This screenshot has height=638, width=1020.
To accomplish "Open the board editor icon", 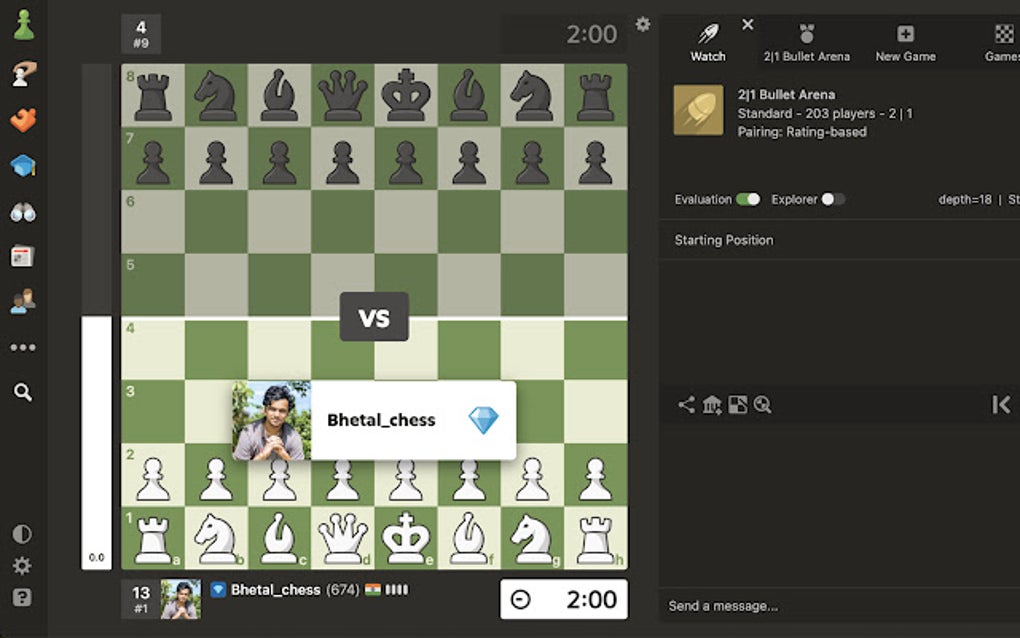I will 740,405.
